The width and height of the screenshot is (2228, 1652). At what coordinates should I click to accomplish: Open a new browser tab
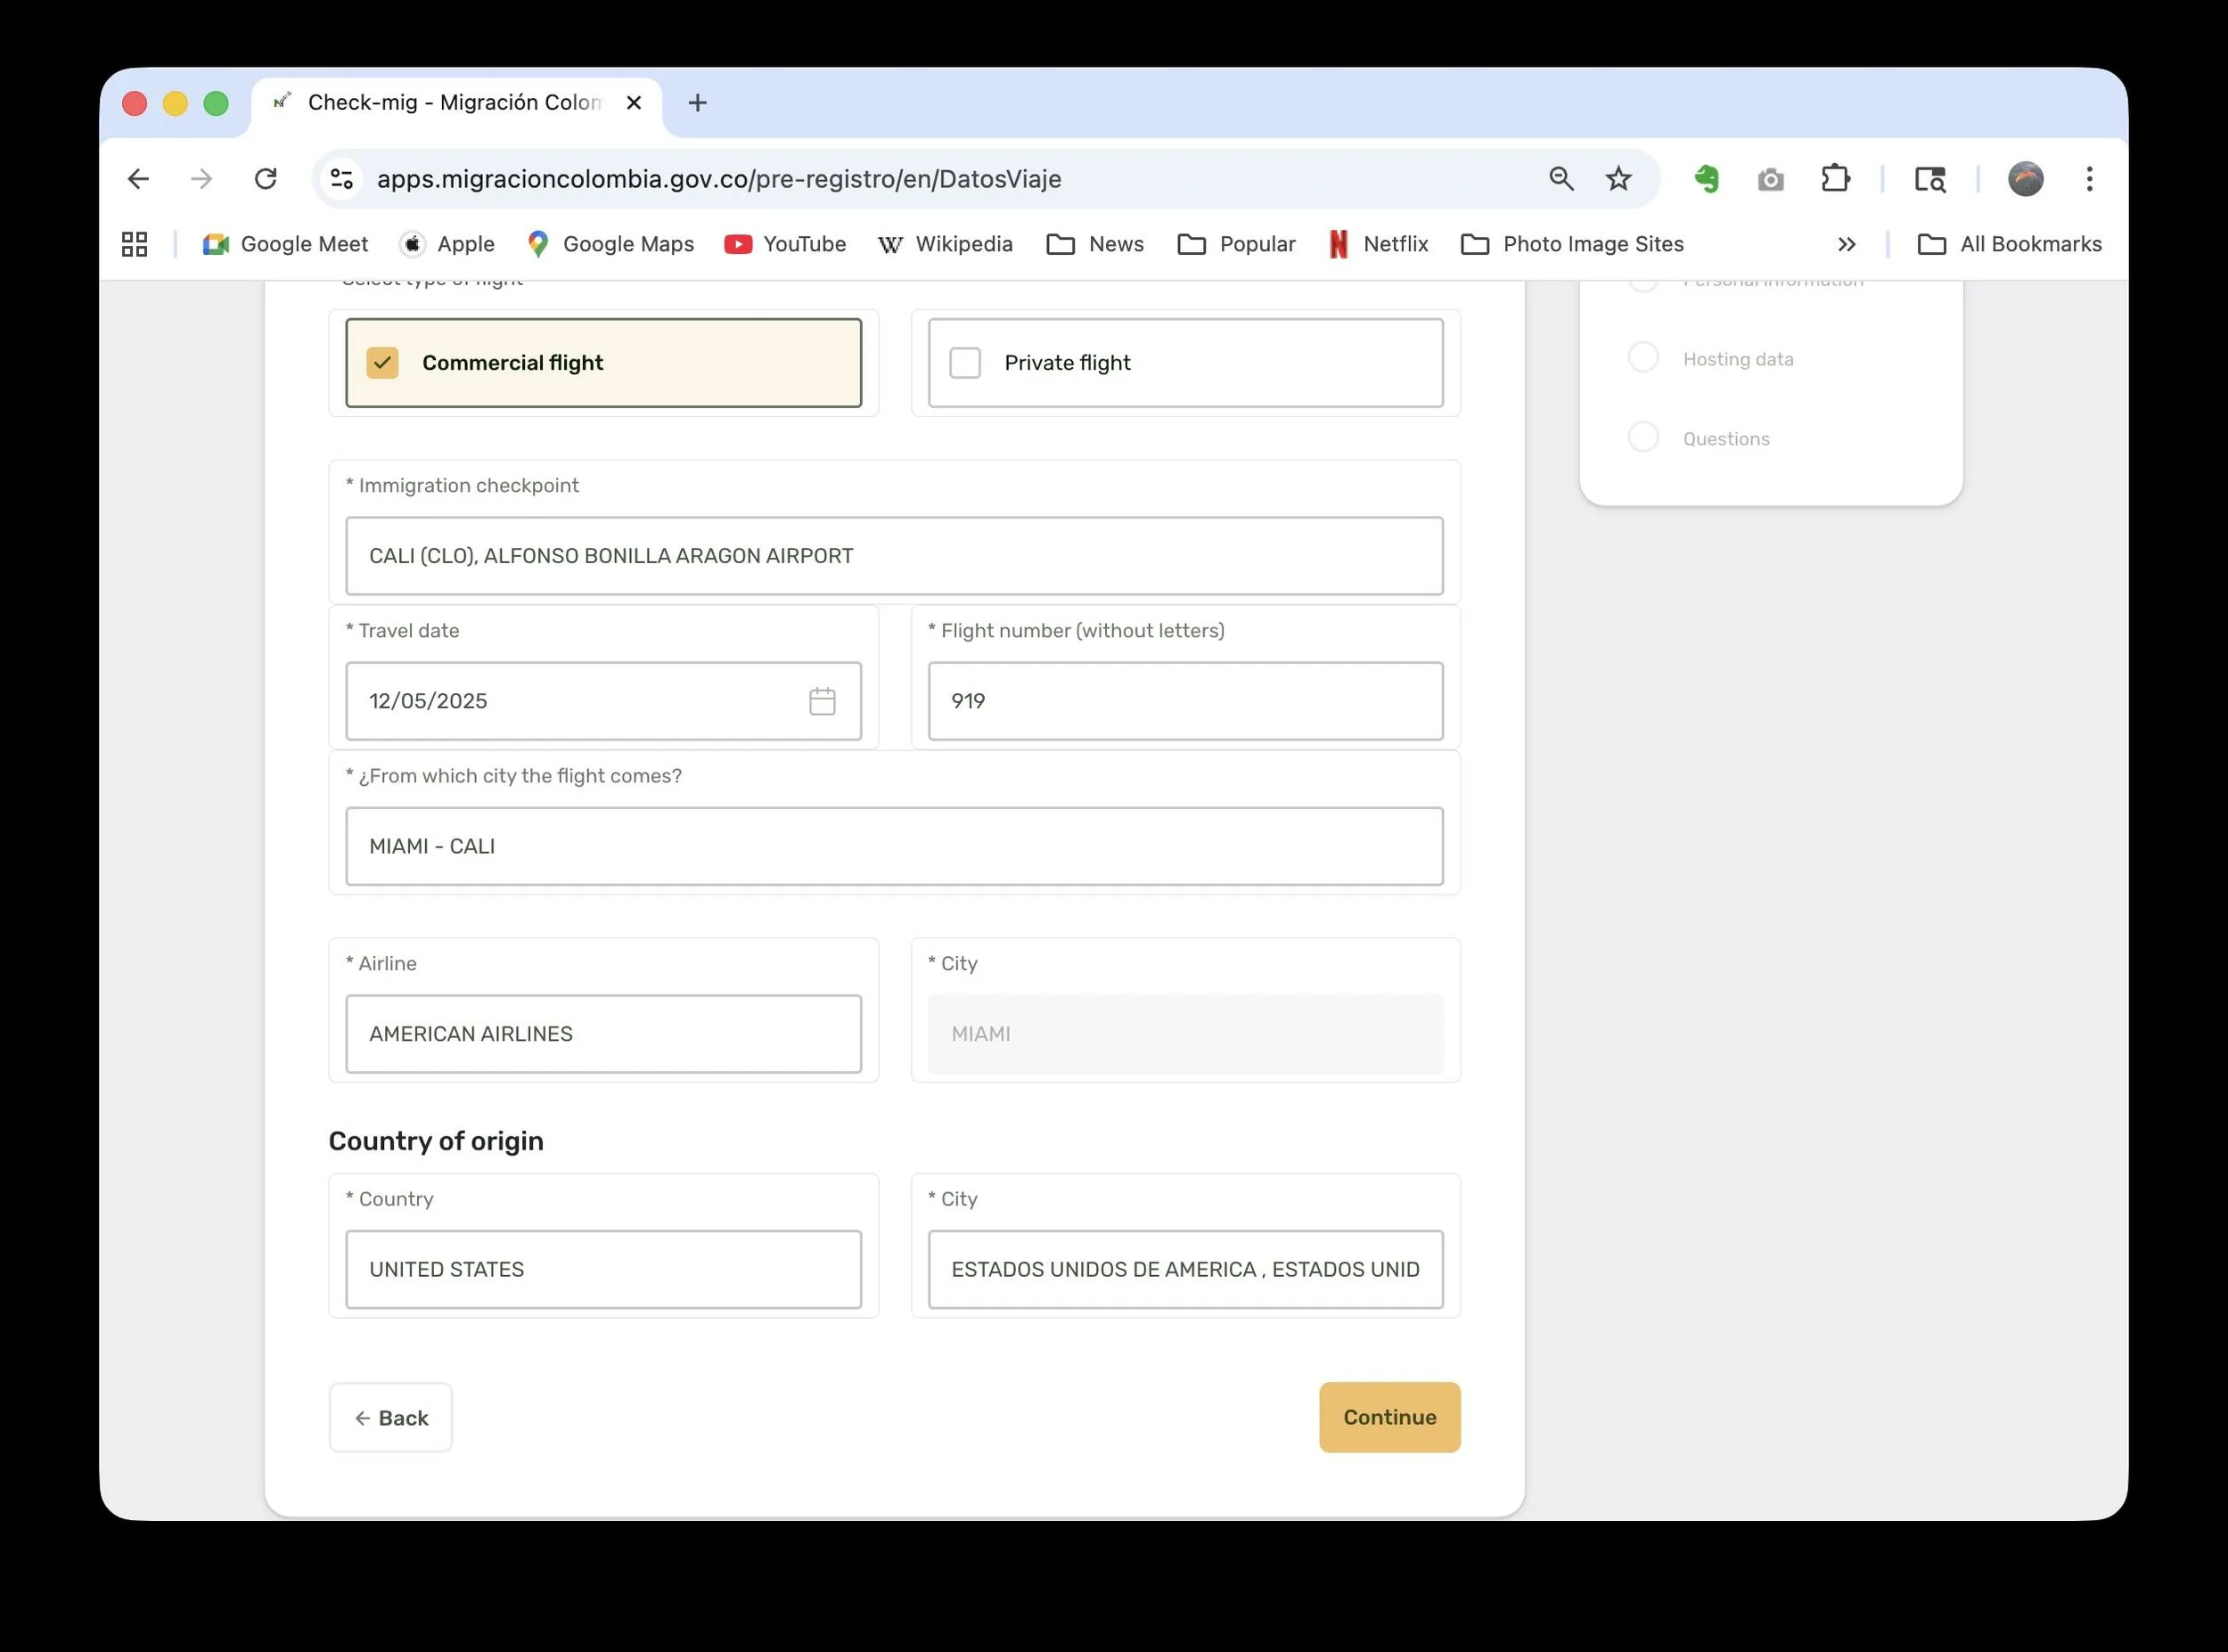(698, 103)
